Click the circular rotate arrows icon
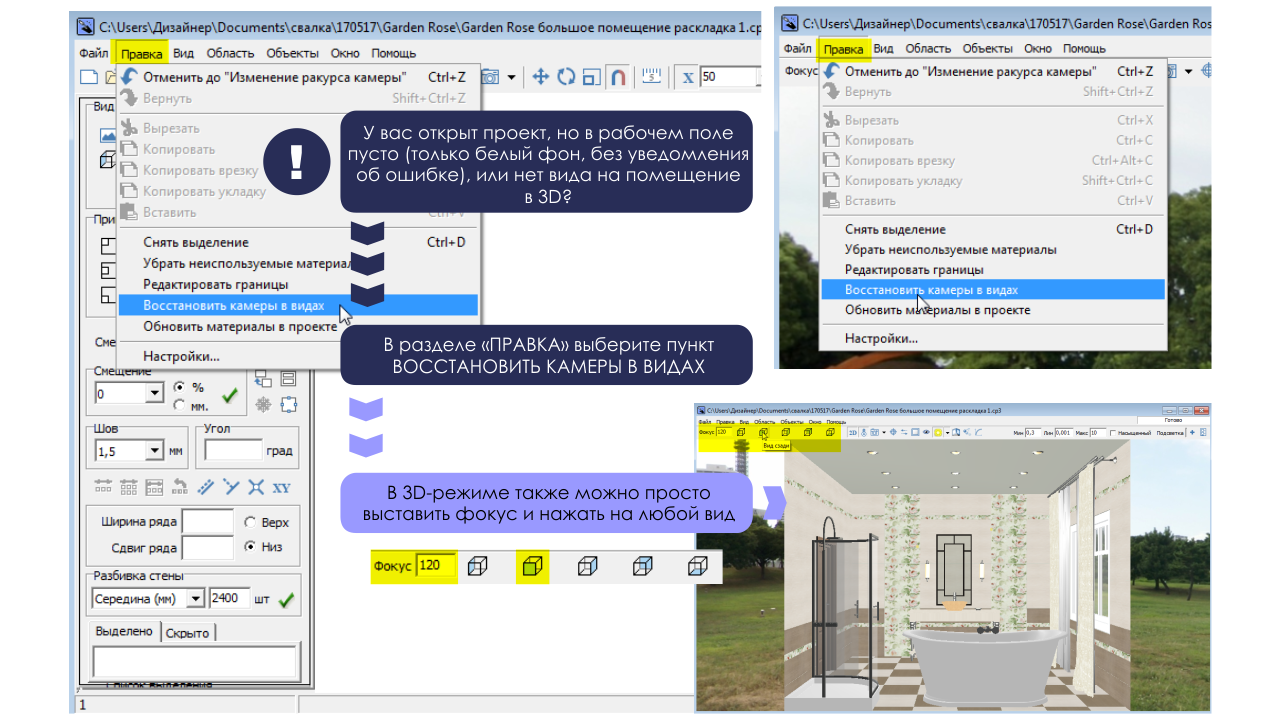Image resolution: width=1280 pixels, height=720 pixels. tap(566, 77)
